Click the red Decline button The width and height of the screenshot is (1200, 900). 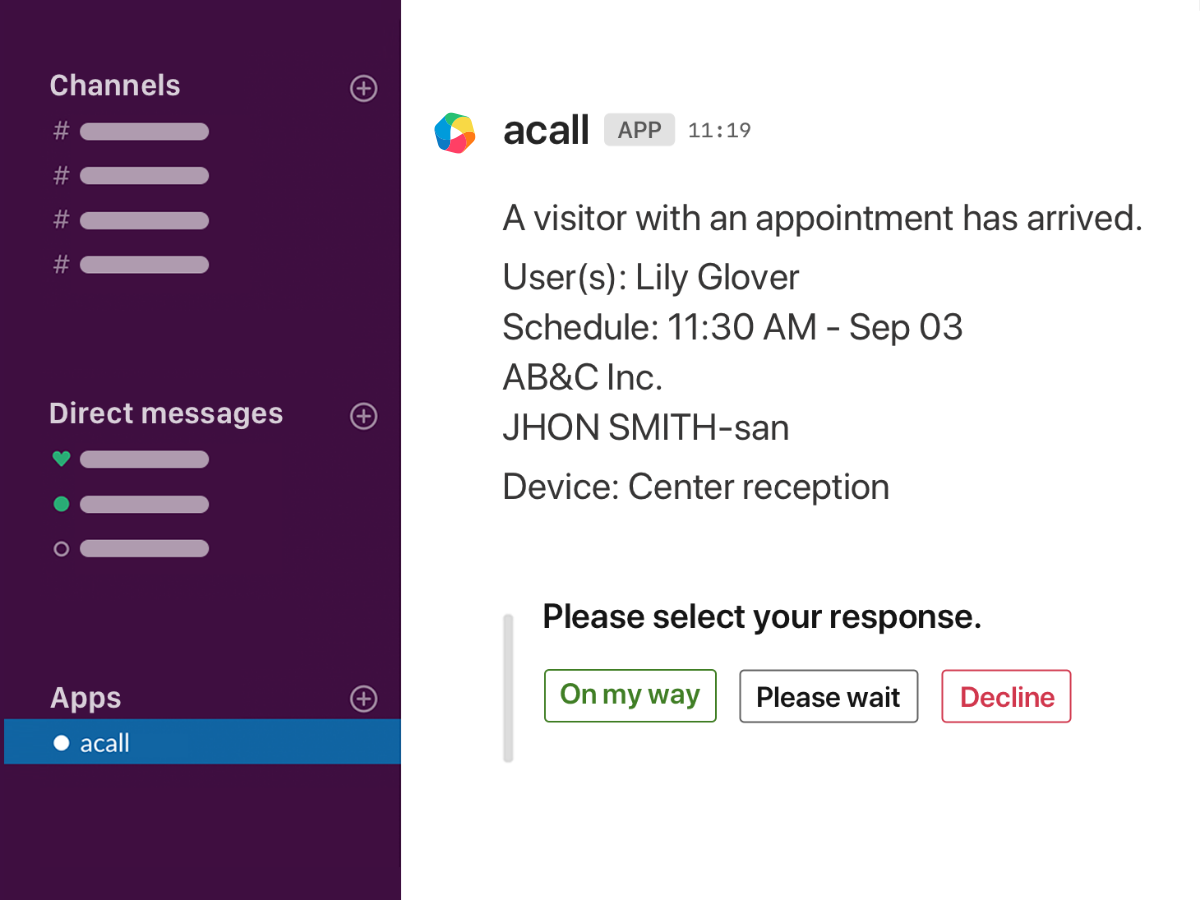[x=1007, y=696]
